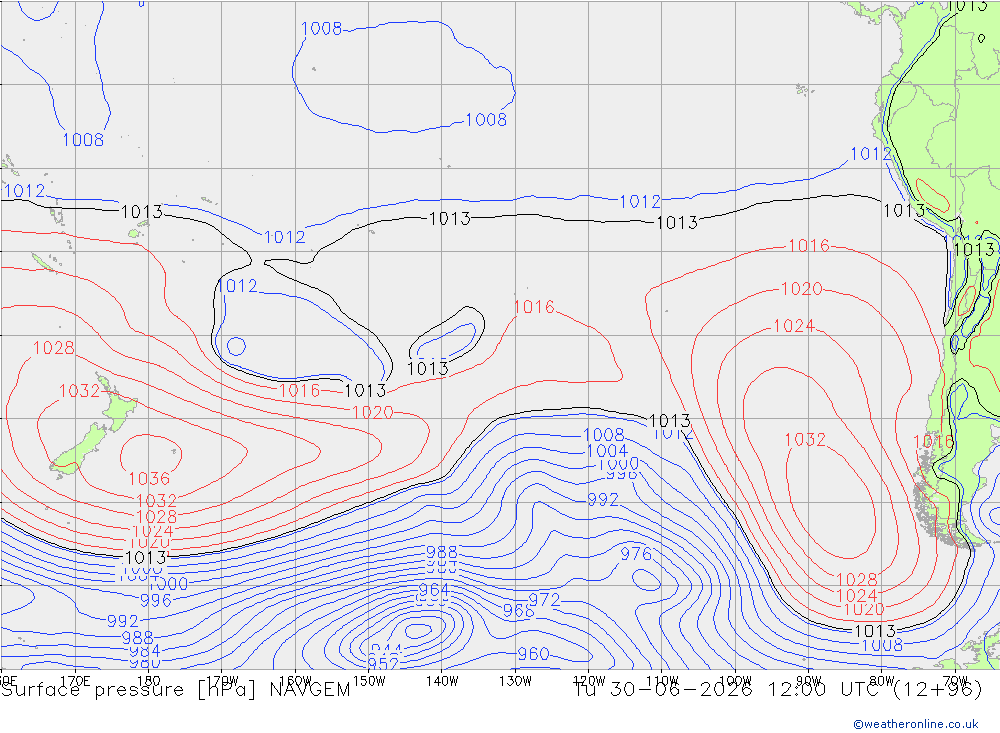This screenshot has width=1000, height=733.
Task: Click the 1016 label above 1020 off Chile
Action: point(809,246)
